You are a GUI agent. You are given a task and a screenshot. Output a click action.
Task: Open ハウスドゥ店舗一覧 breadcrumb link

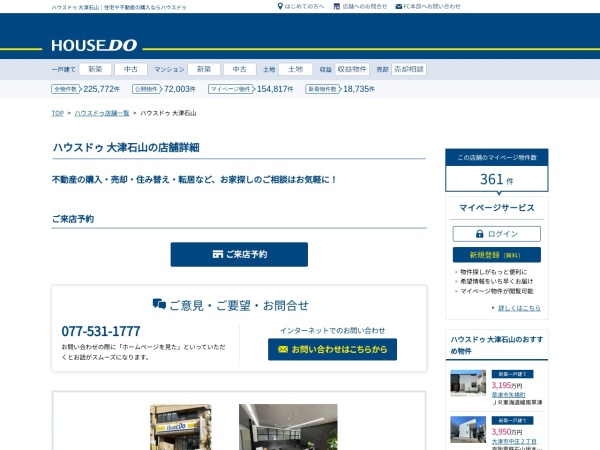tap(102, 113)
